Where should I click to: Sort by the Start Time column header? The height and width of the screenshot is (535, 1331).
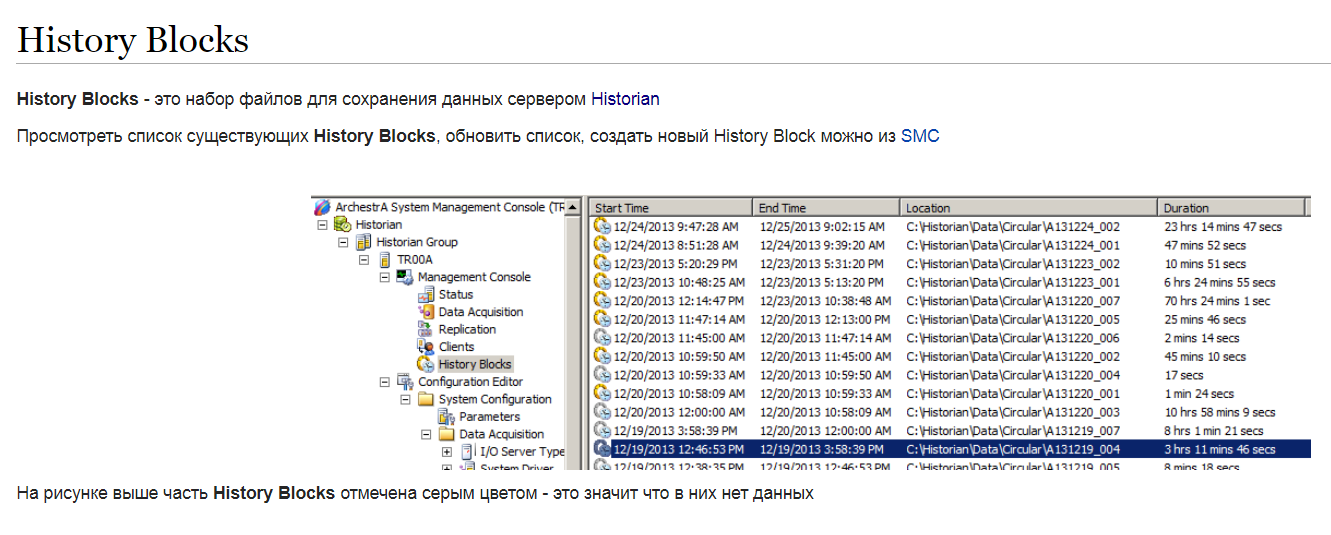click(669, 208)
